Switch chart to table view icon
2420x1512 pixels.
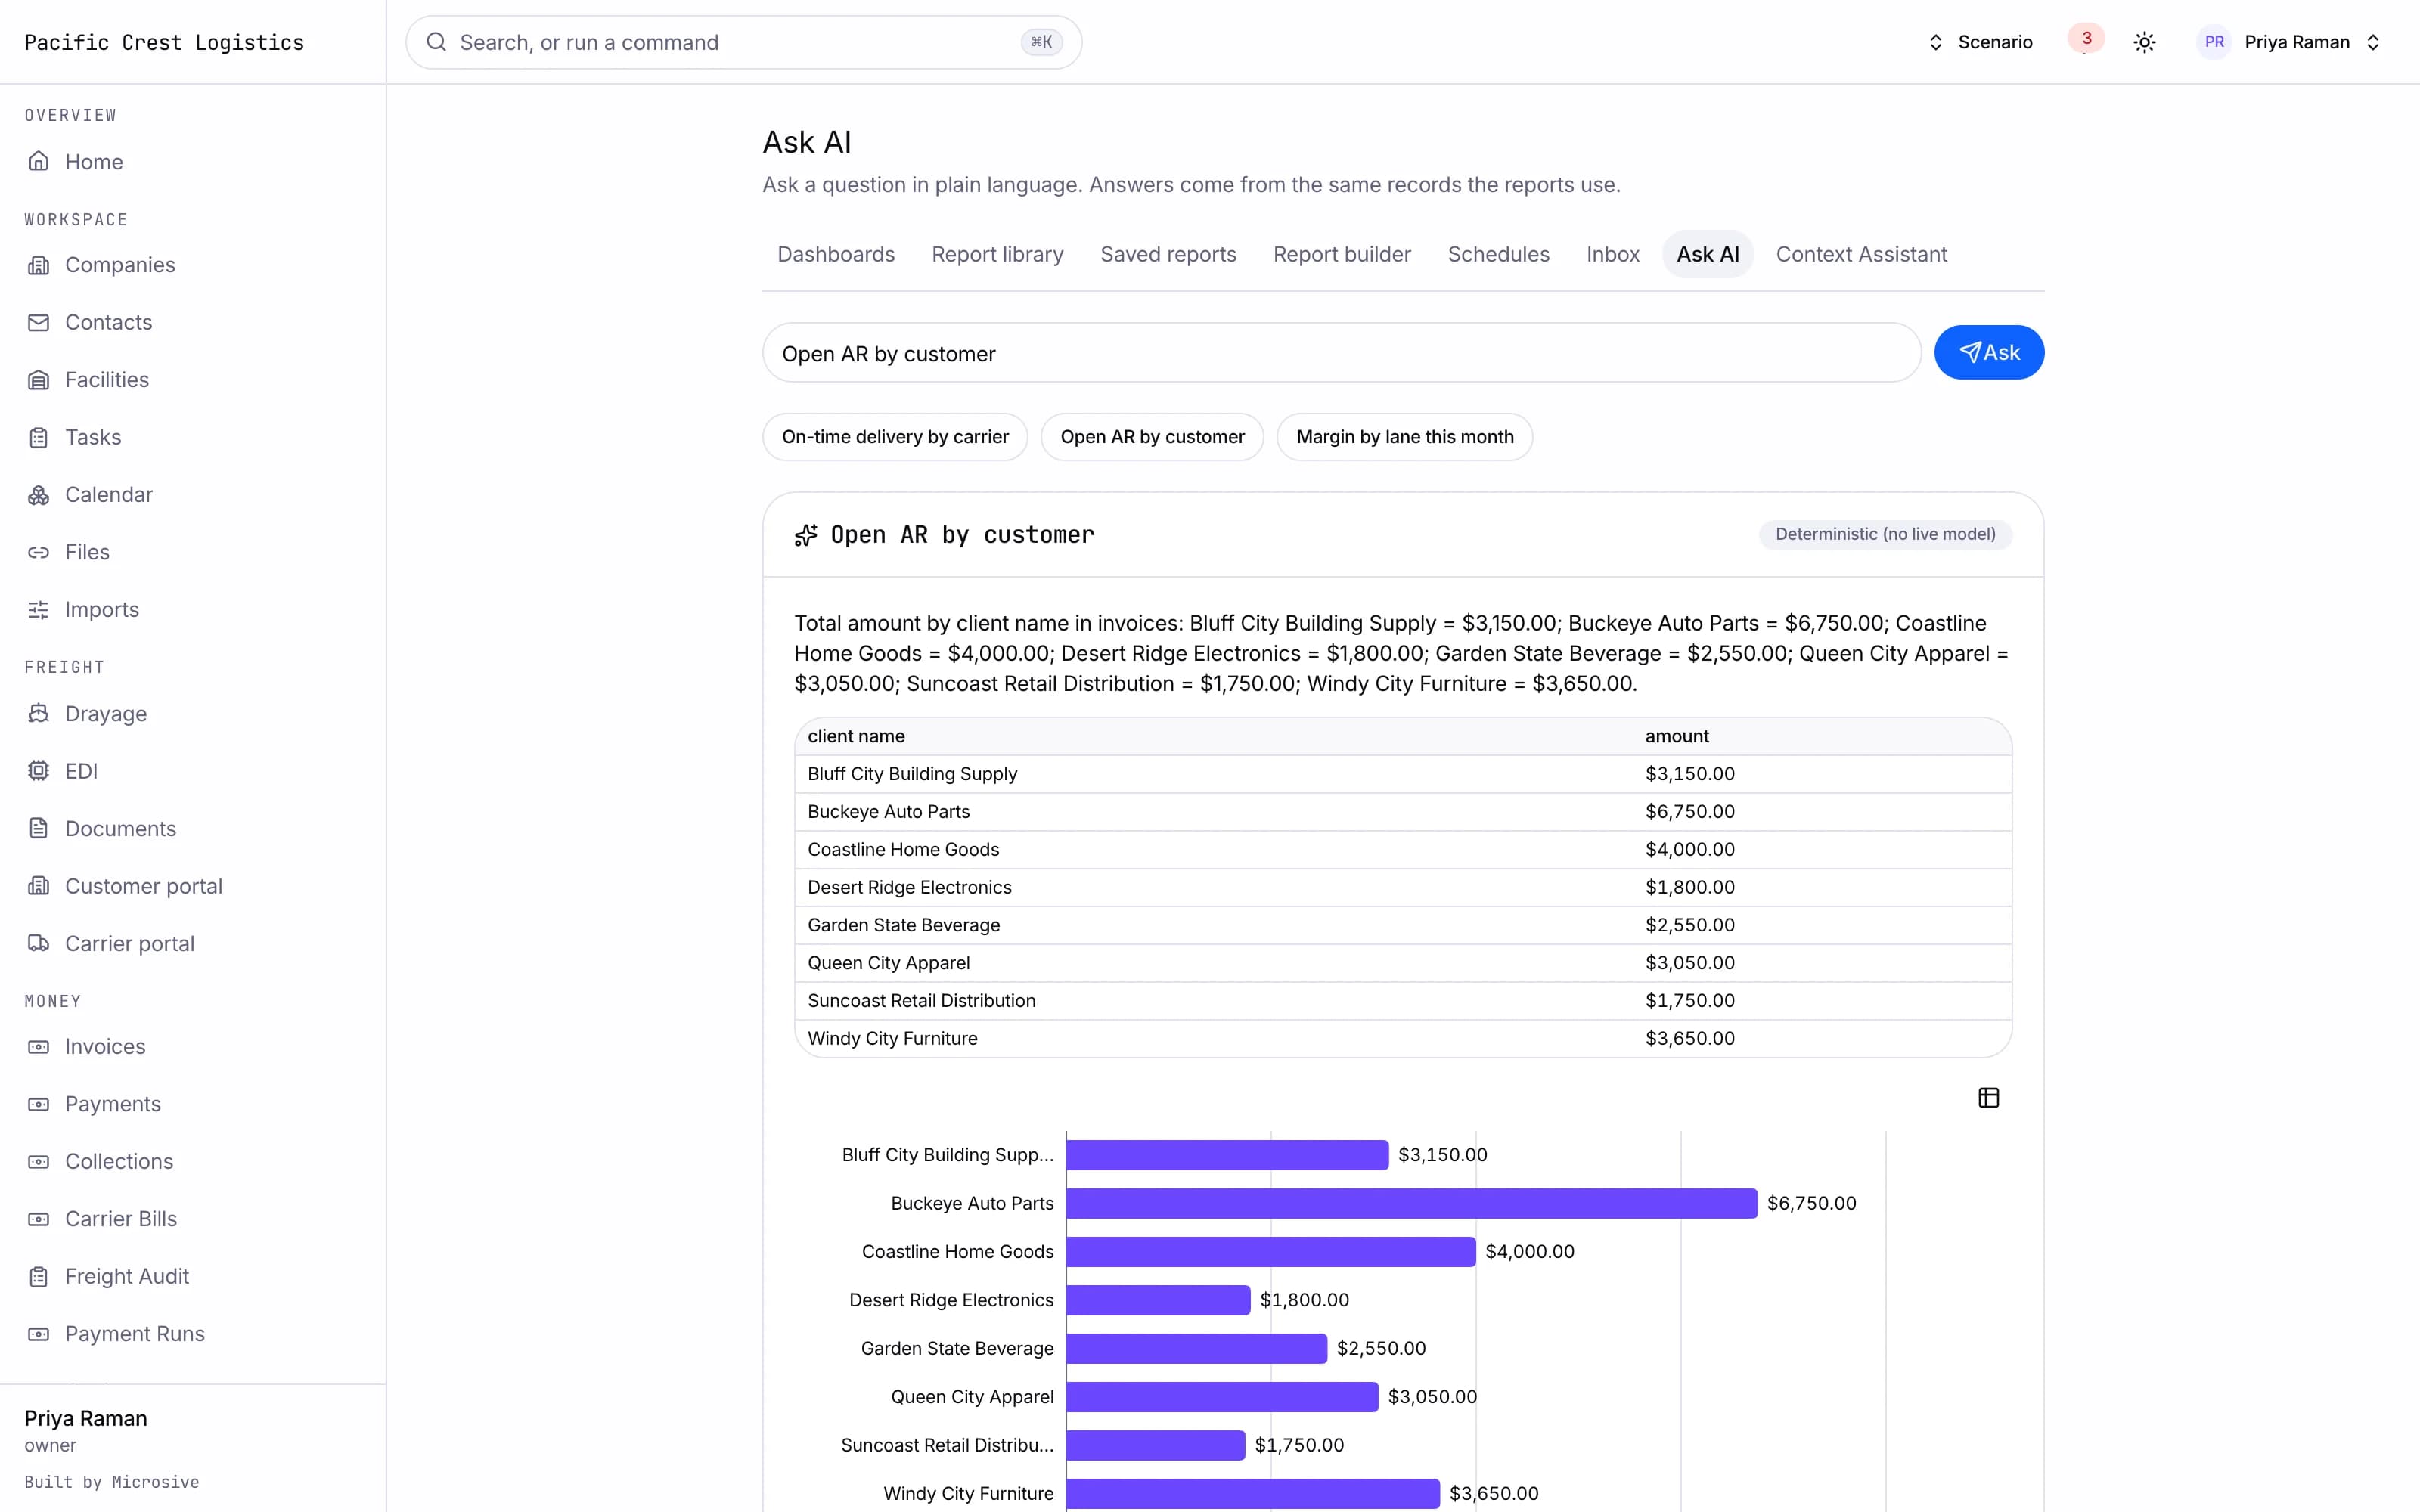[1988, 1098]
